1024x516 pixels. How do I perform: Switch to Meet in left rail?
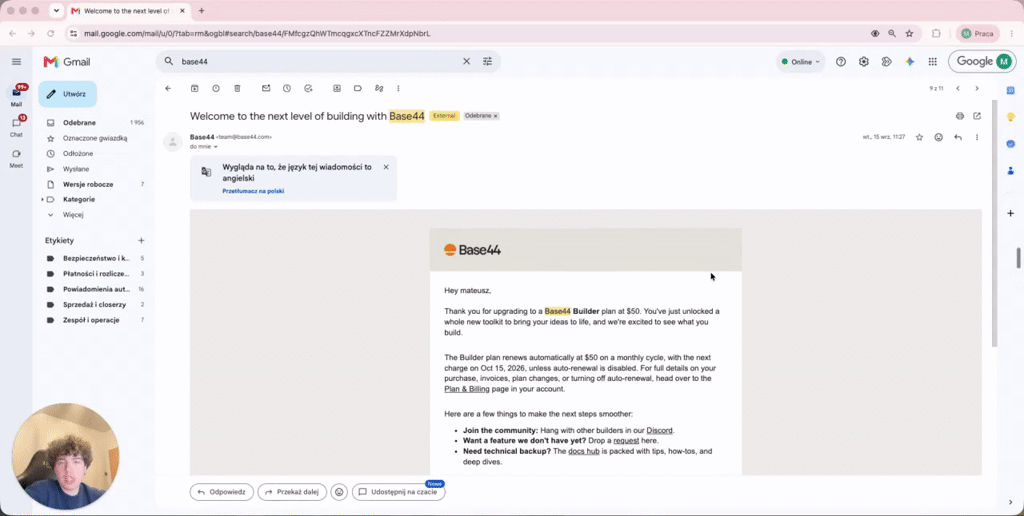[x=16, y=157]
